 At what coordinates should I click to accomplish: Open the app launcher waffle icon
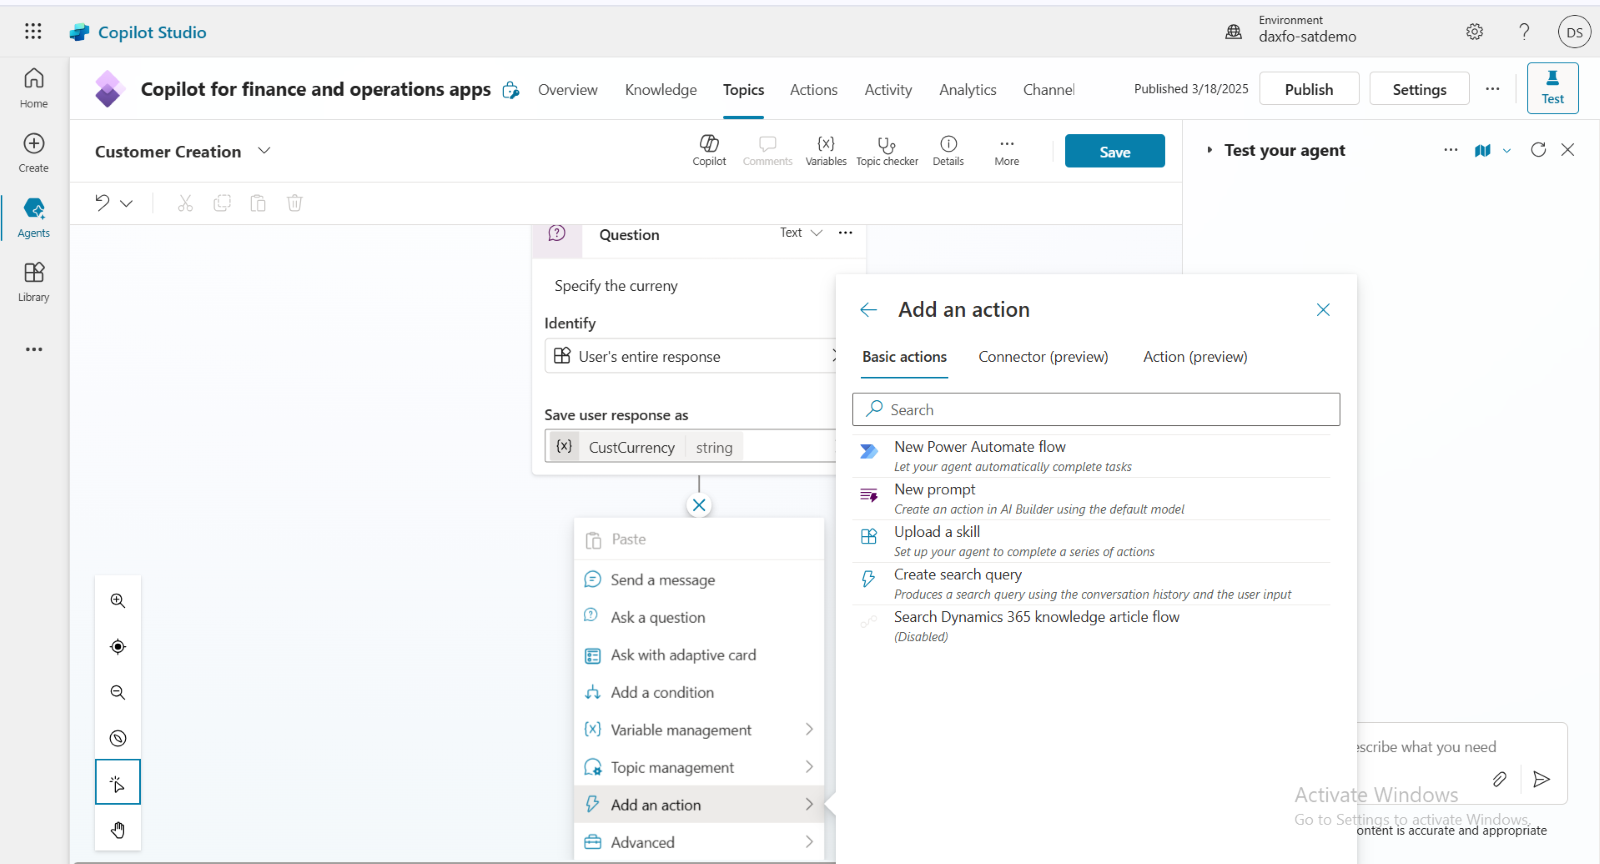[x=33, y=32]
